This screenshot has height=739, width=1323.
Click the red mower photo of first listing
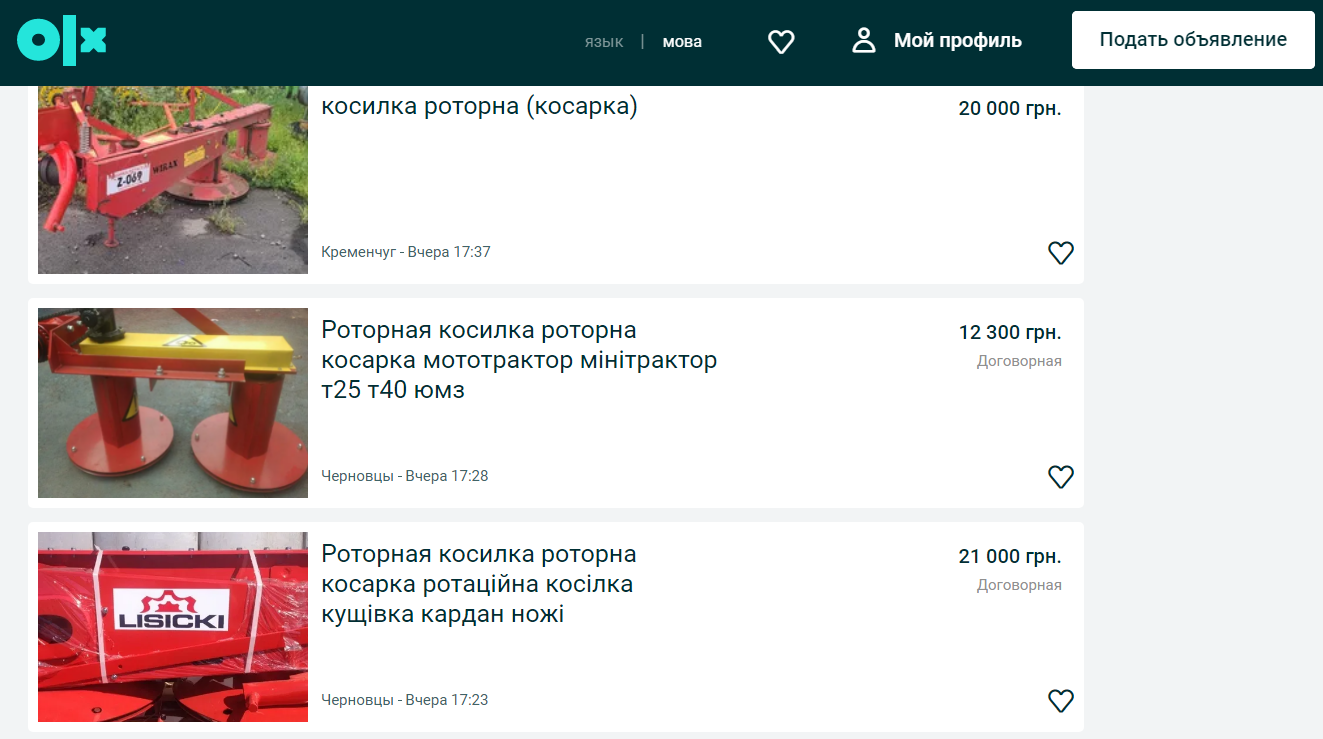tap(172, 178)
